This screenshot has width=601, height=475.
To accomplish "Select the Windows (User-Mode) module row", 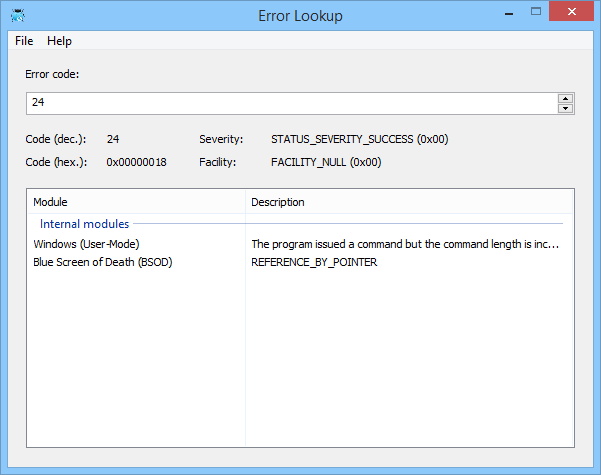I will click(x=86, y=244).
